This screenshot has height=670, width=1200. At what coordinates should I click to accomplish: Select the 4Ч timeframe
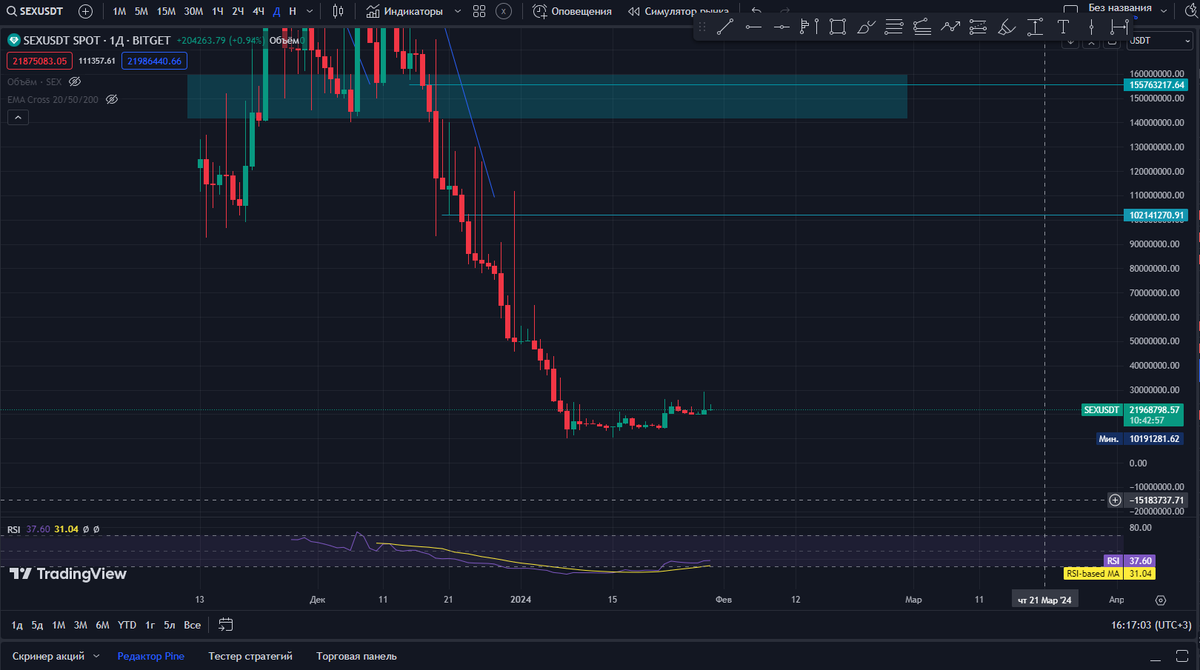pos(258,11)
